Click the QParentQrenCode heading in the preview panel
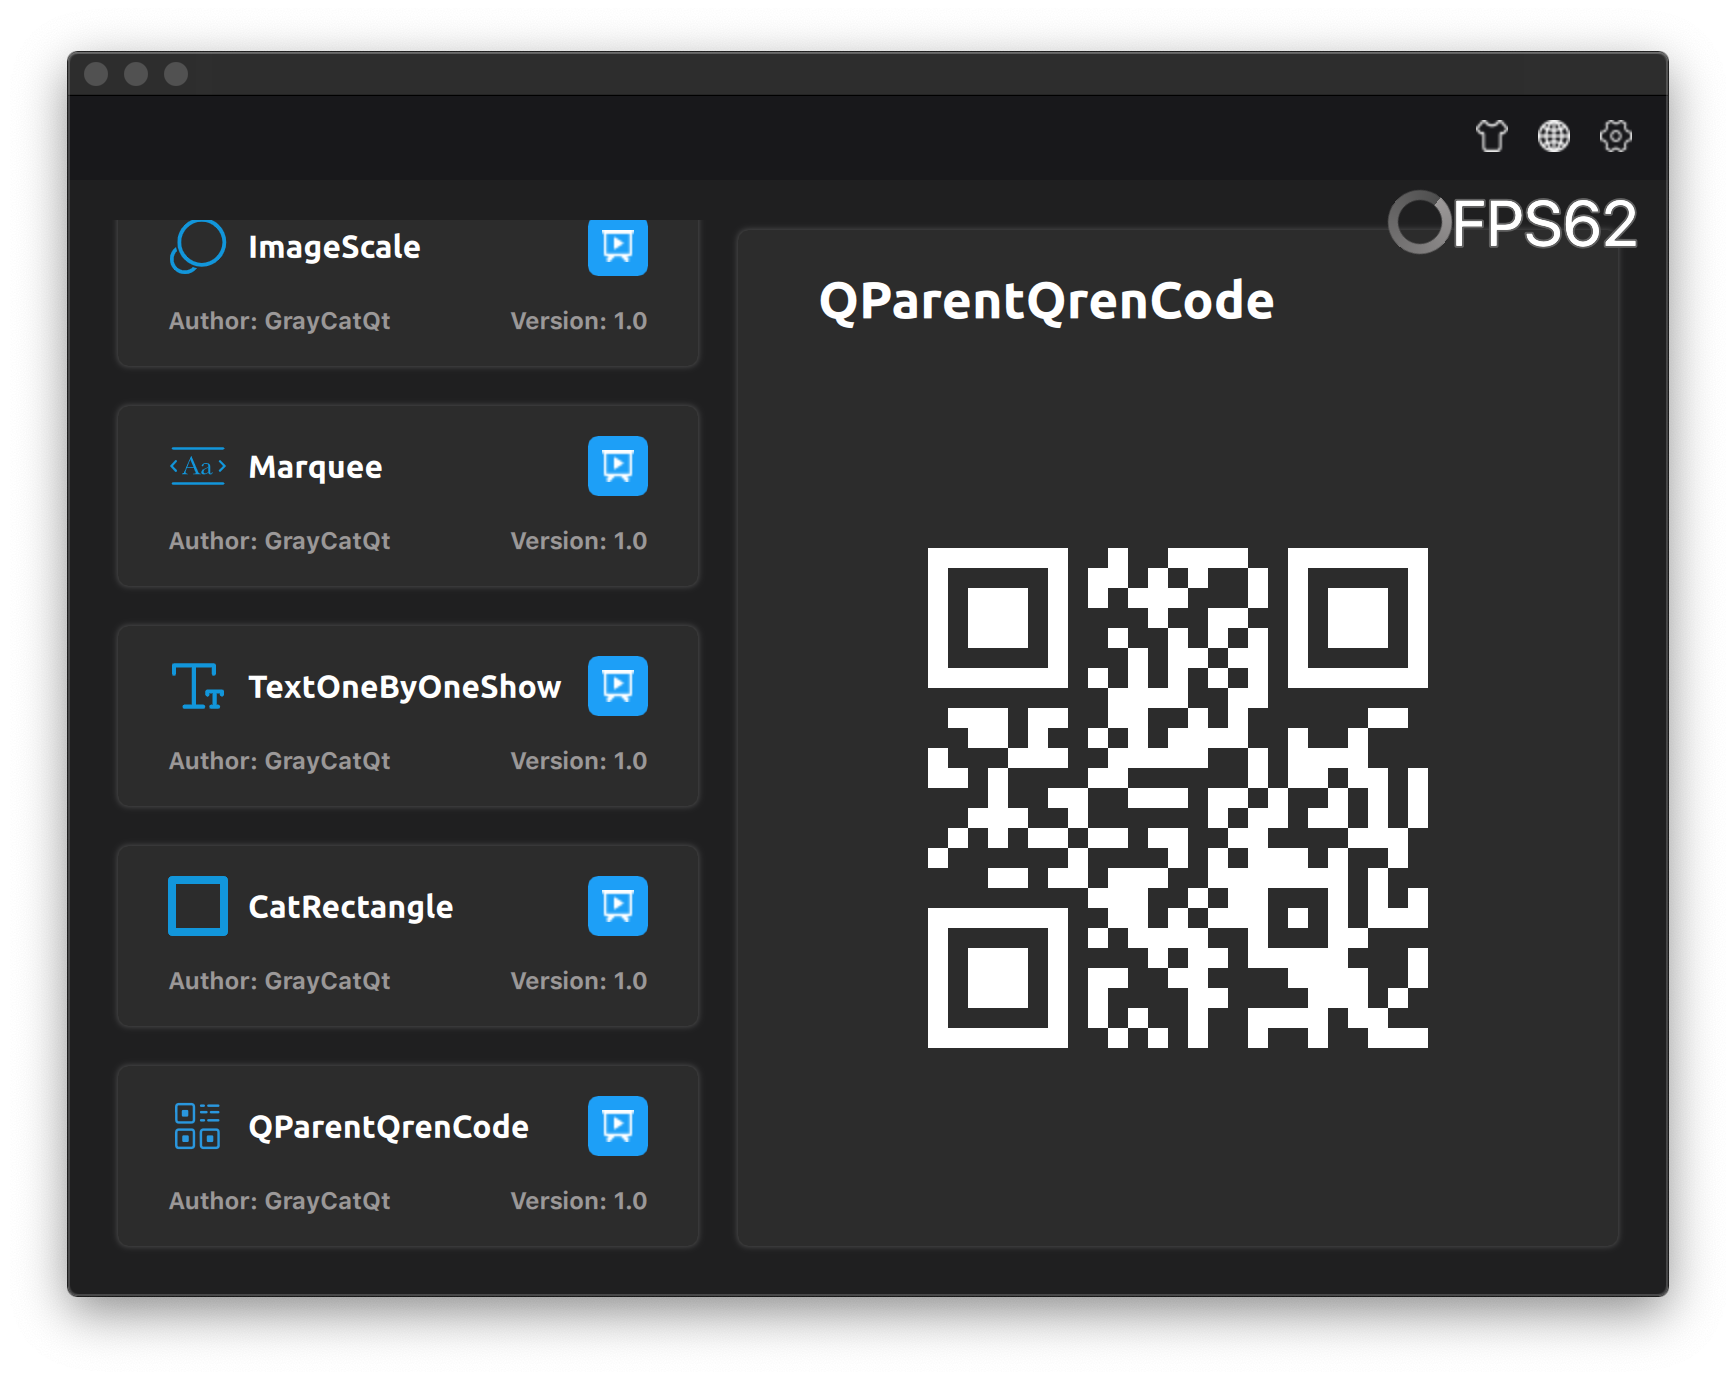 point(1046,301)
